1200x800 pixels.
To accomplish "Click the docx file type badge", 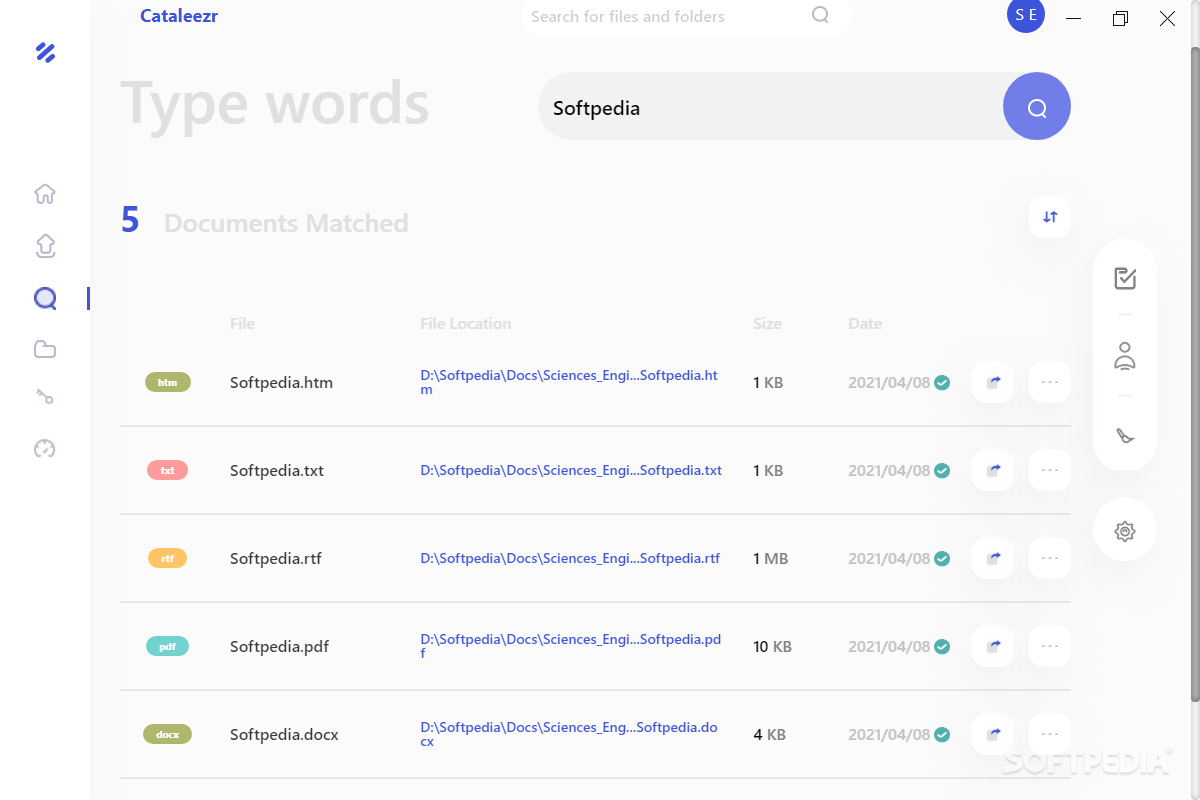I will pyautogui.click(x=168, y=734).
